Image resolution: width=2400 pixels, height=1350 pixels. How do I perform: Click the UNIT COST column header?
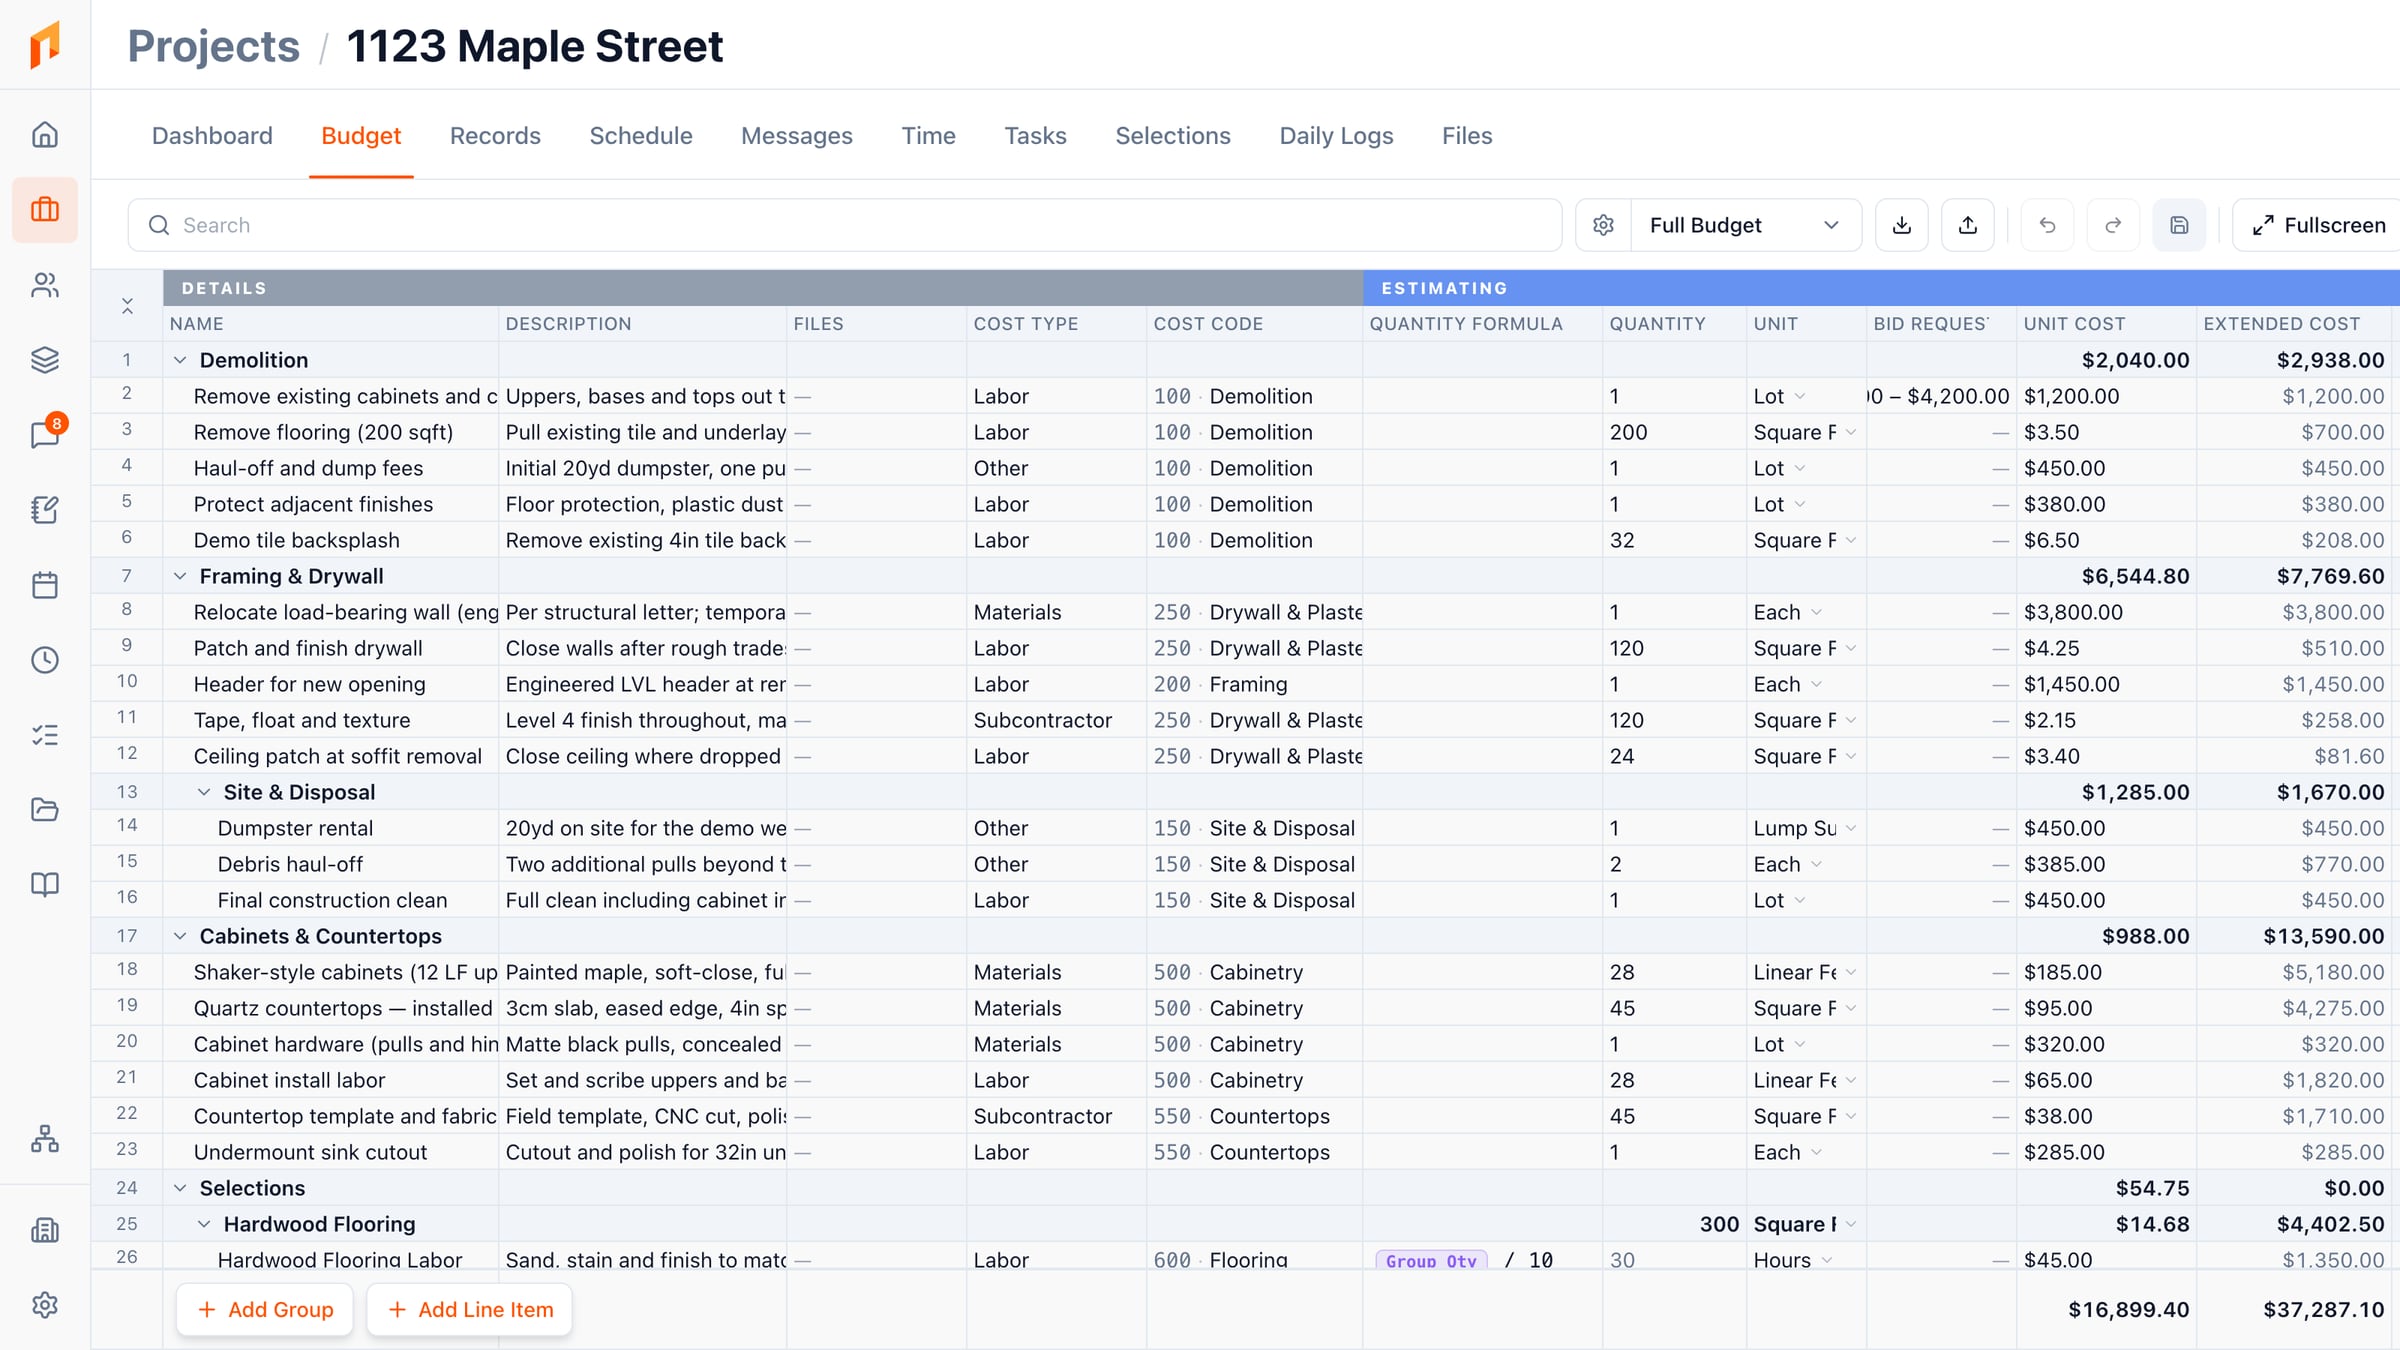2106,324
